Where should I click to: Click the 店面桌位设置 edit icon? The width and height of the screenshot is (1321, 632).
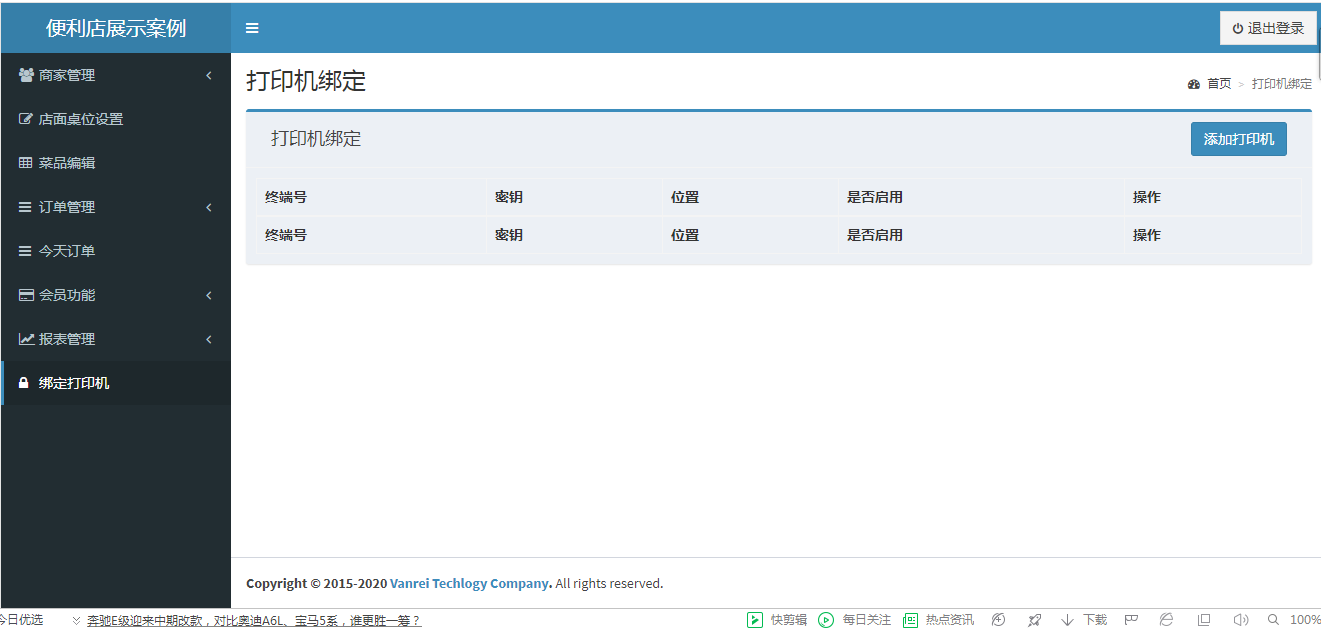coord(26,119)
